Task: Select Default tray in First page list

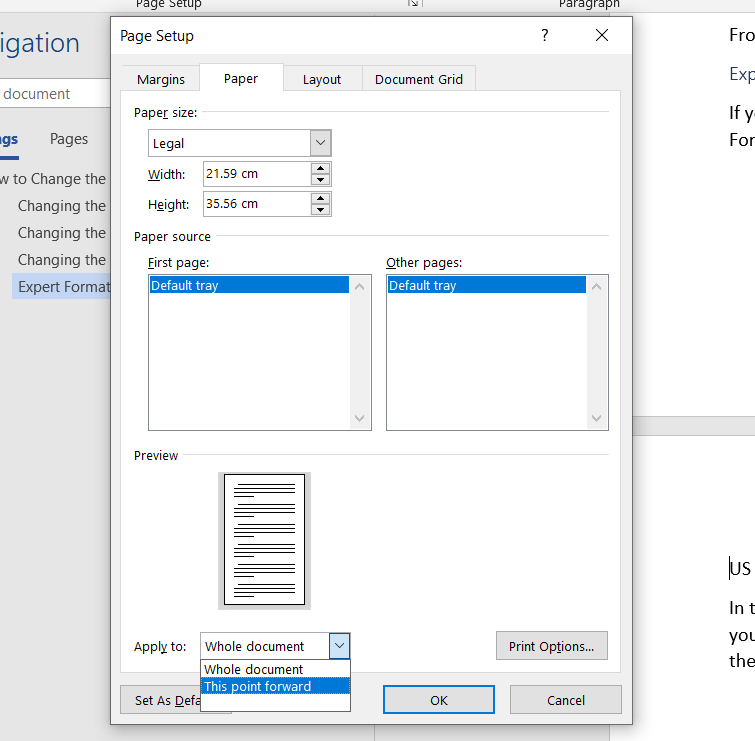Action: [249, 286]
